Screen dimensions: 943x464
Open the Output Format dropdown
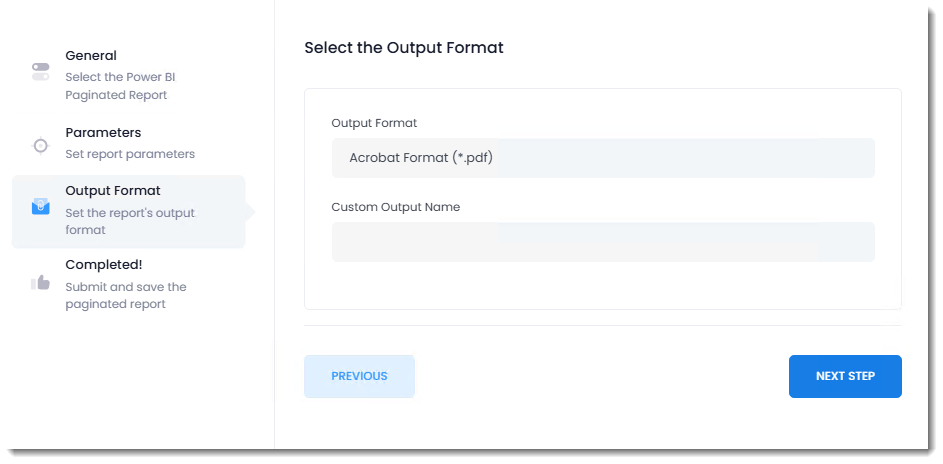pyautogui.click(x=602, y=158)
